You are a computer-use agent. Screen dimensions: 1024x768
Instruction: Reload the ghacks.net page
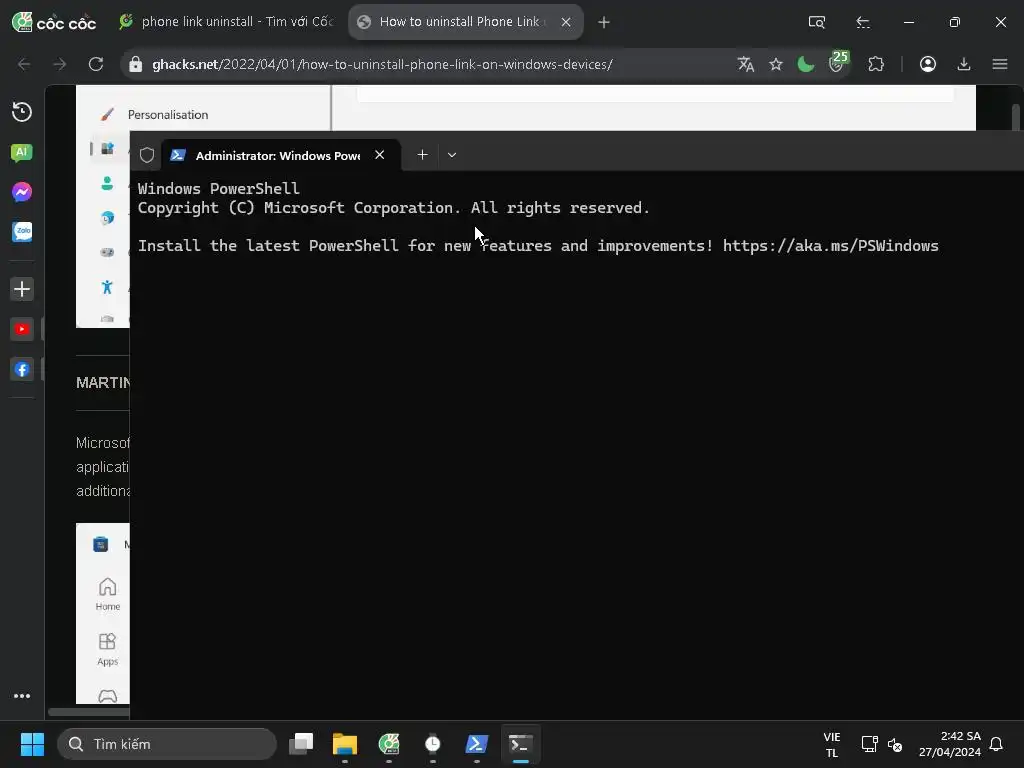(96, 64)
